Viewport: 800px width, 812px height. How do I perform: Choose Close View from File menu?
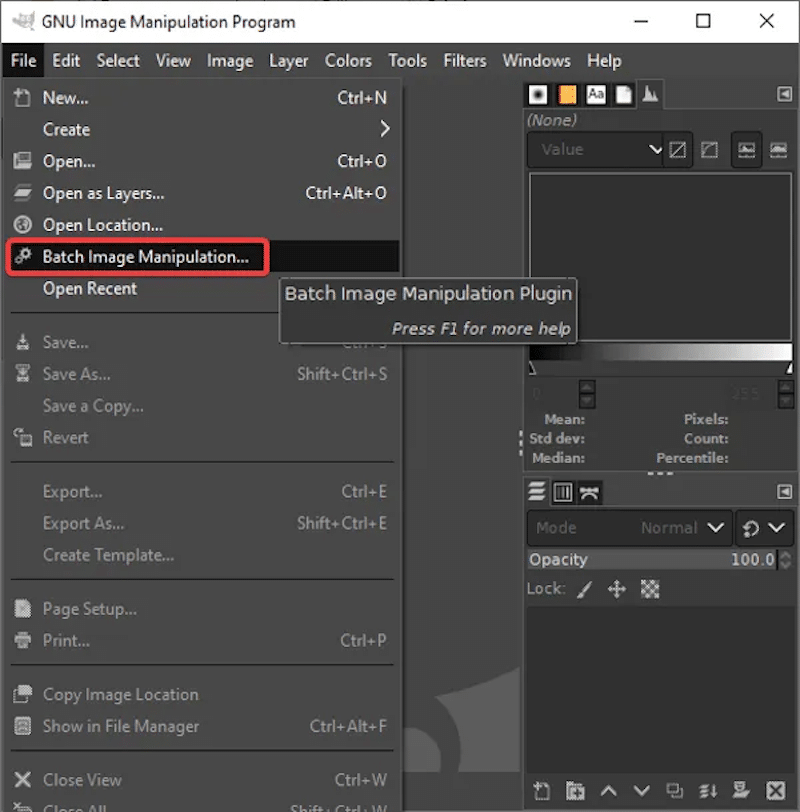202,779
